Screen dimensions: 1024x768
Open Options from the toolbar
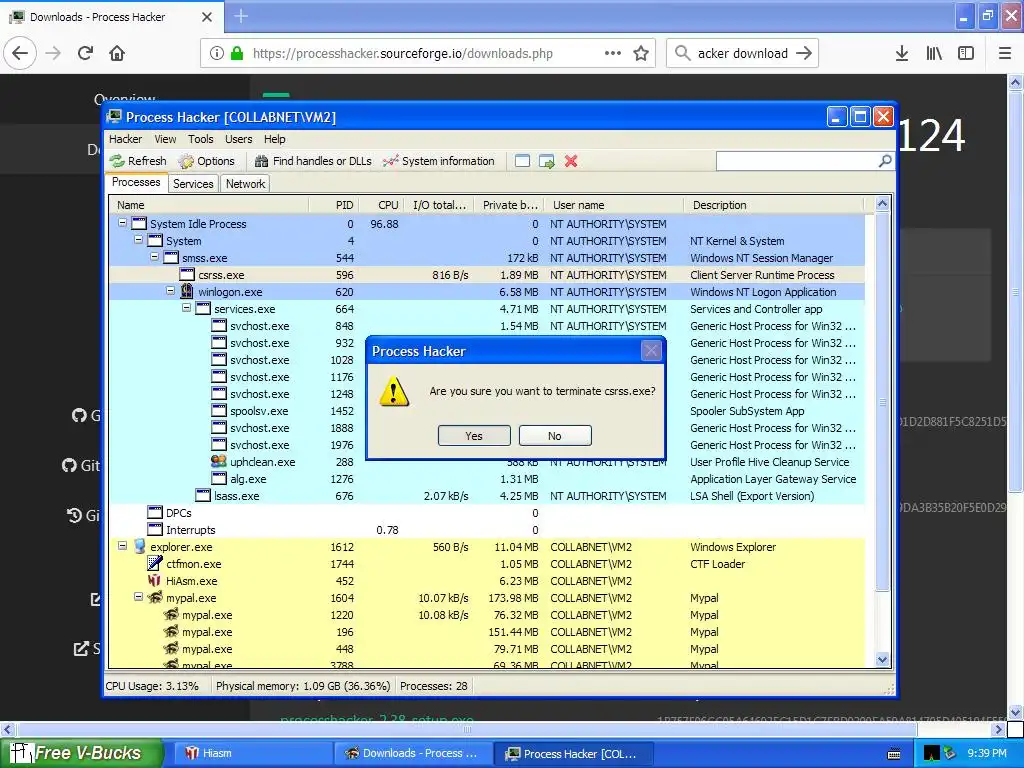[x=206, y=161]
